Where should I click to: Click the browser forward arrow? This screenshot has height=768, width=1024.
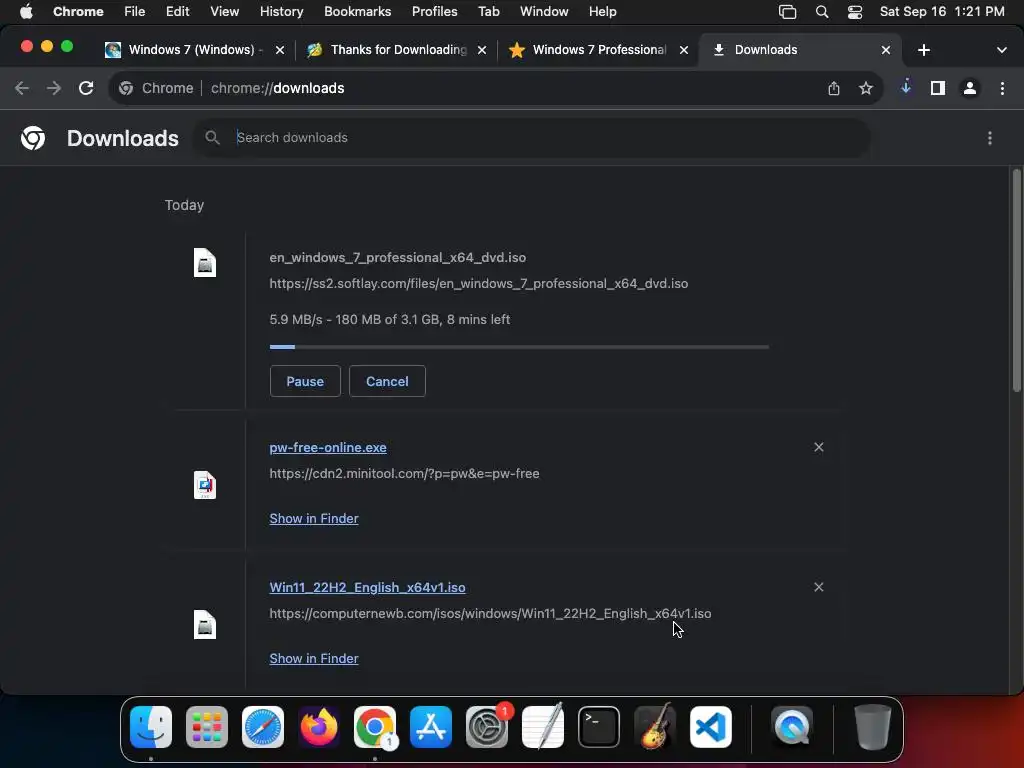(54, 88)
